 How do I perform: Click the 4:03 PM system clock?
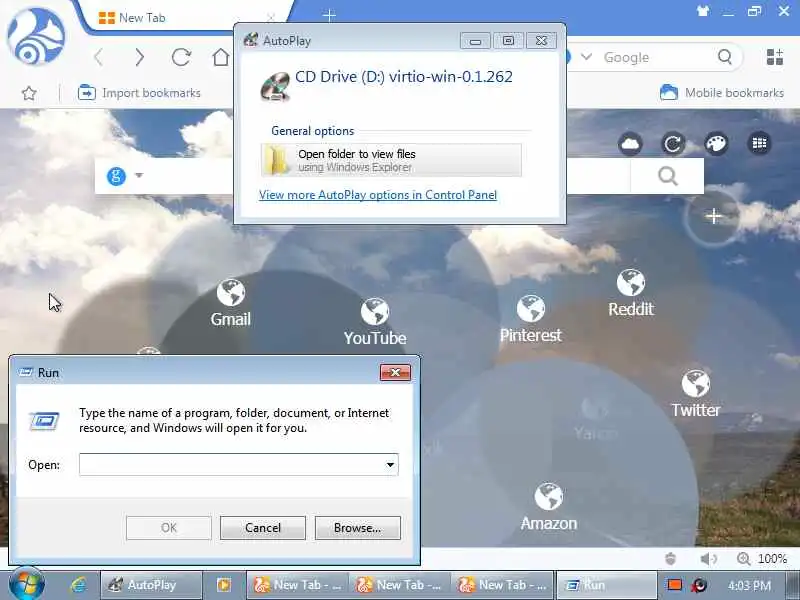pyautogui.click(x=749, y=585)
